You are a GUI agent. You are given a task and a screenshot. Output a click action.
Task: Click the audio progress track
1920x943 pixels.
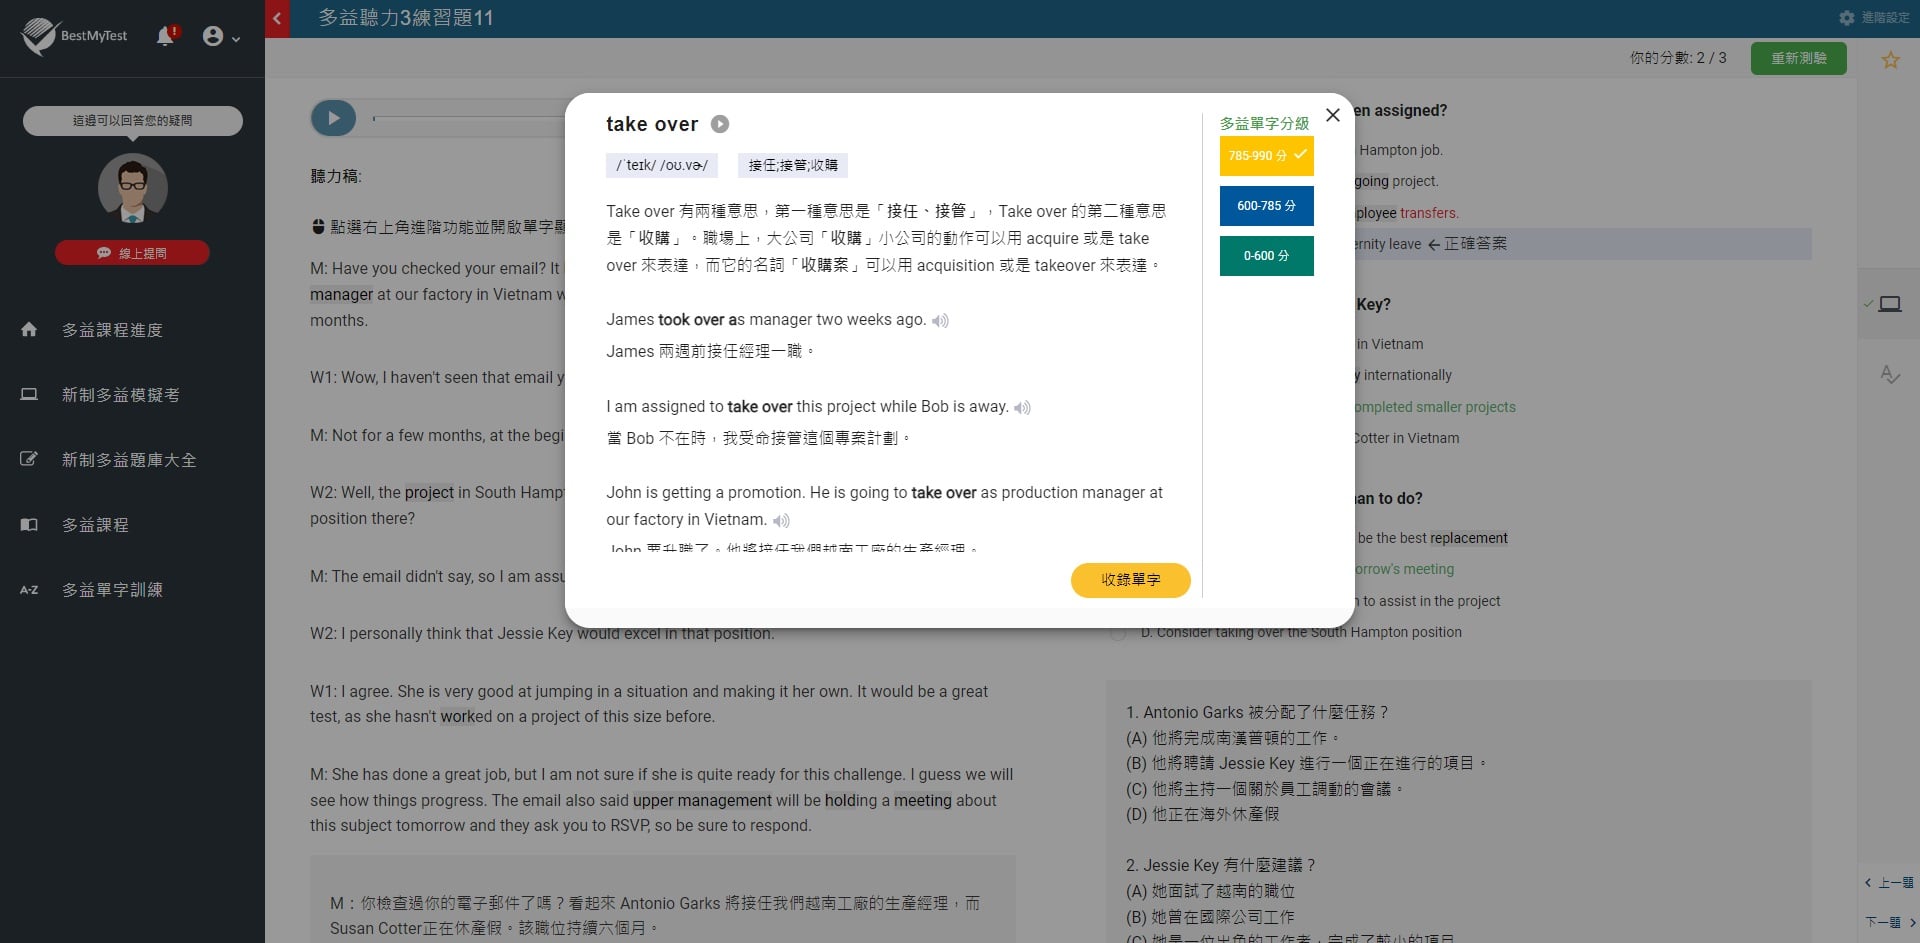tap(468, 118)
